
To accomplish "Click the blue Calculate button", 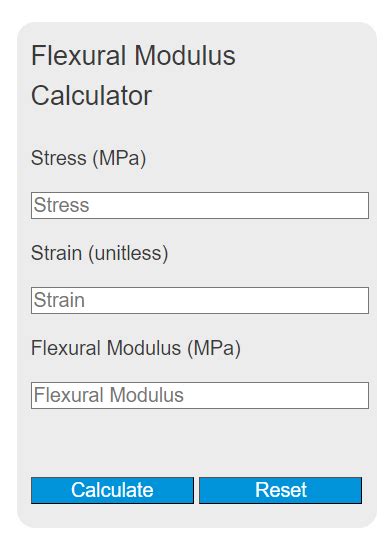I will 112,490.
